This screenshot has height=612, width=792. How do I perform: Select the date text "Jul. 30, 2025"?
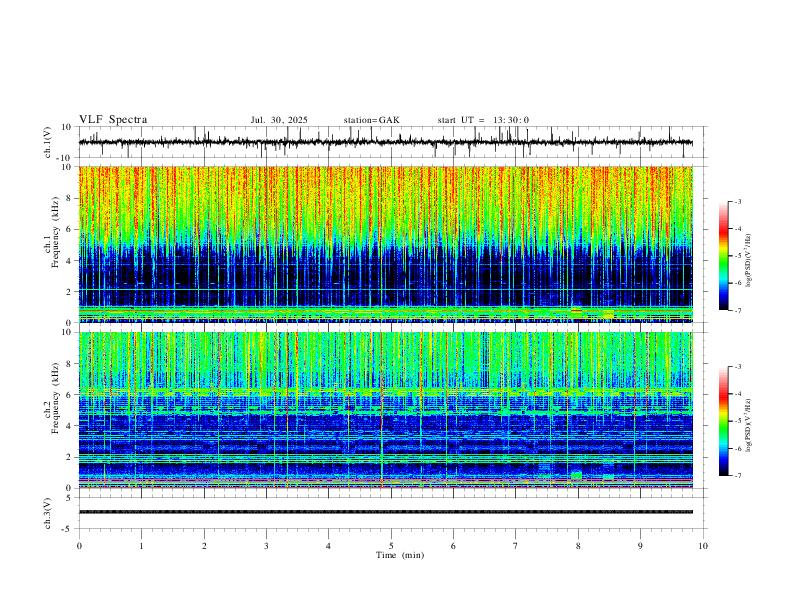pos(279,120)
